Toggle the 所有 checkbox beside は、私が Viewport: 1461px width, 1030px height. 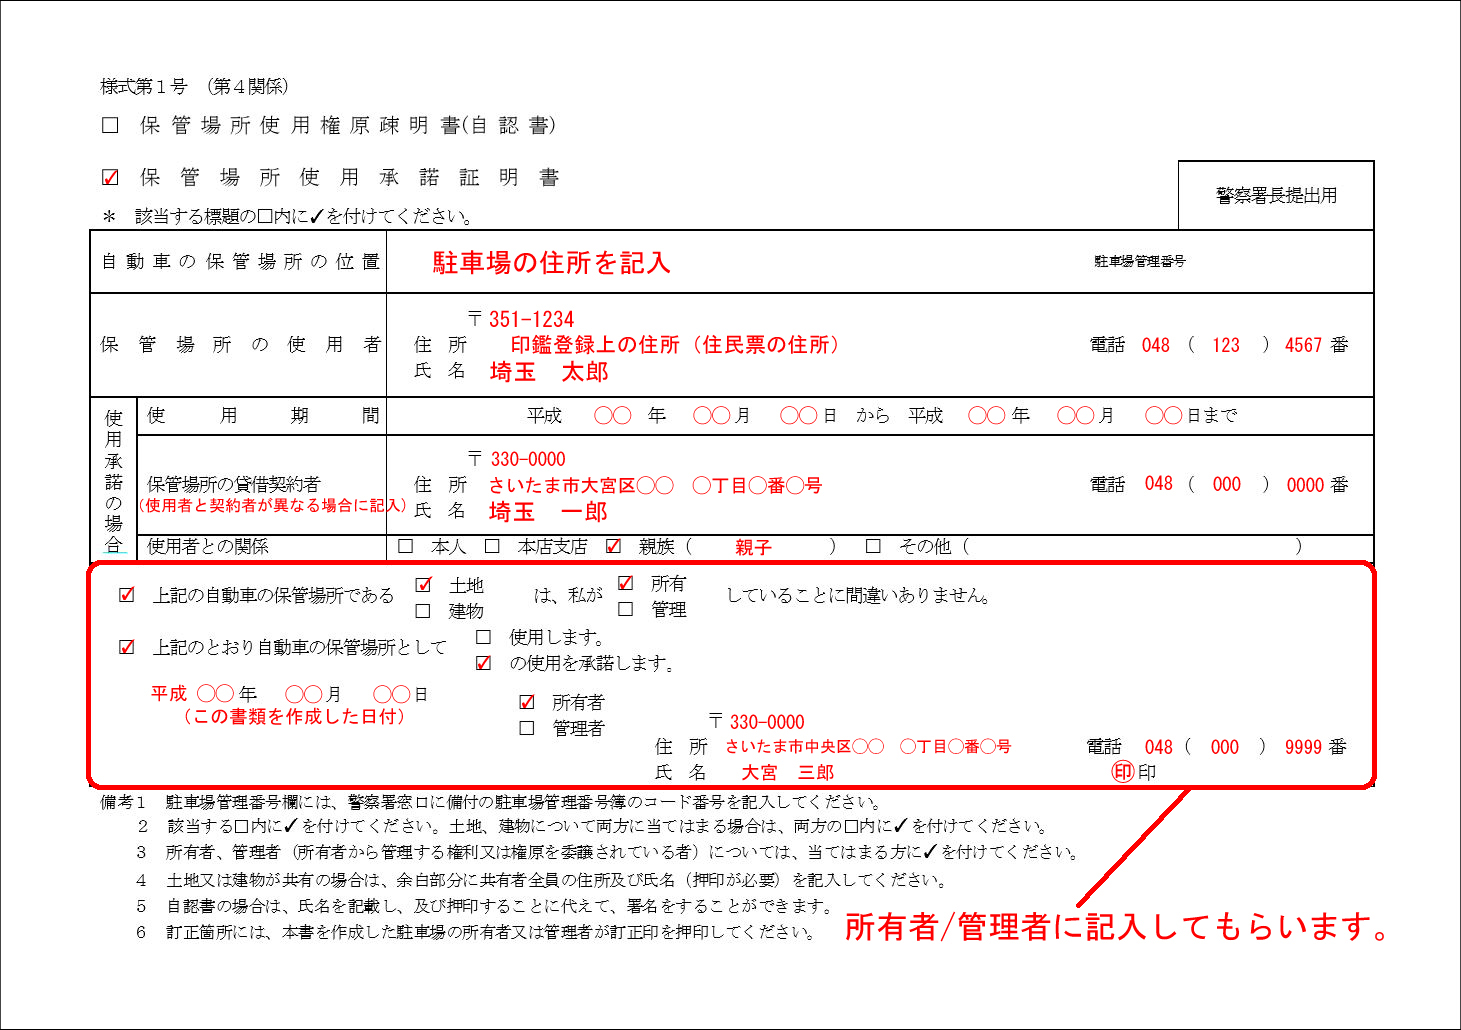pos(626,583)
